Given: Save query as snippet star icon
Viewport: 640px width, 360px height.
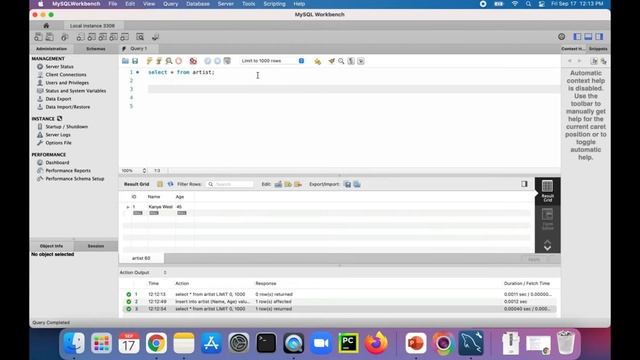Looking at the screenshot, I should 317,61.
